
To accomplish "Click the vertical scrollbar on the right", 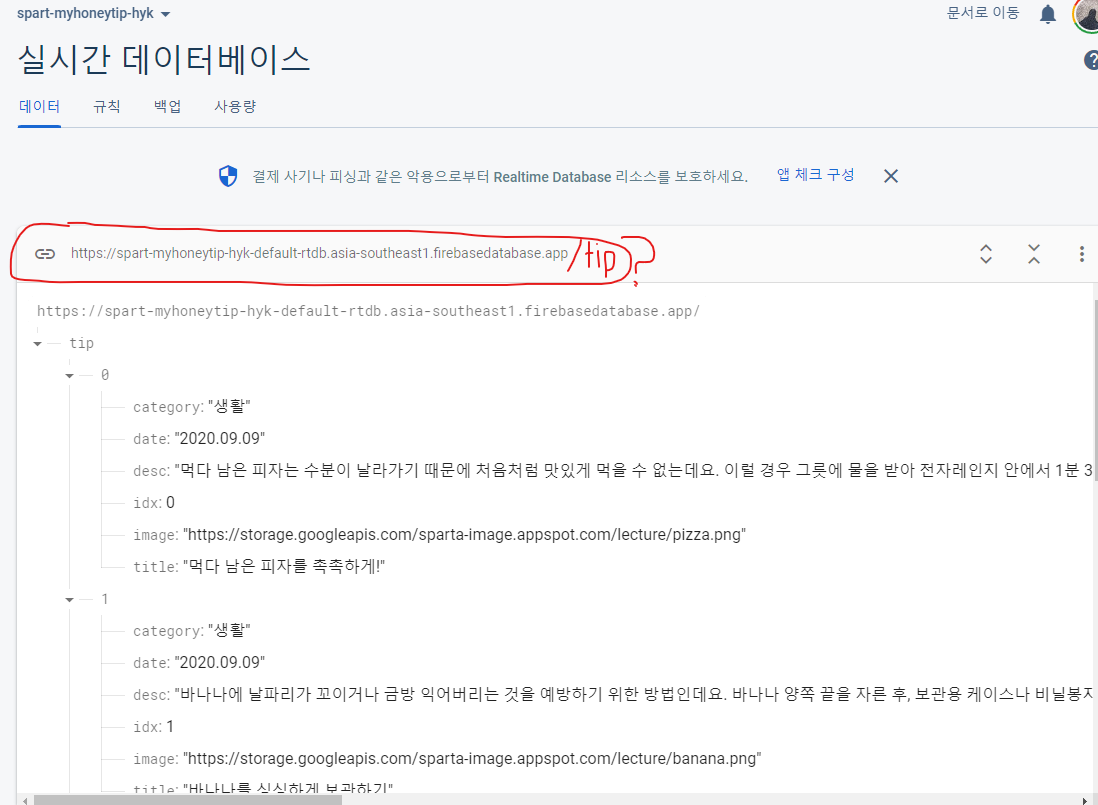I will pos(1095,392).
